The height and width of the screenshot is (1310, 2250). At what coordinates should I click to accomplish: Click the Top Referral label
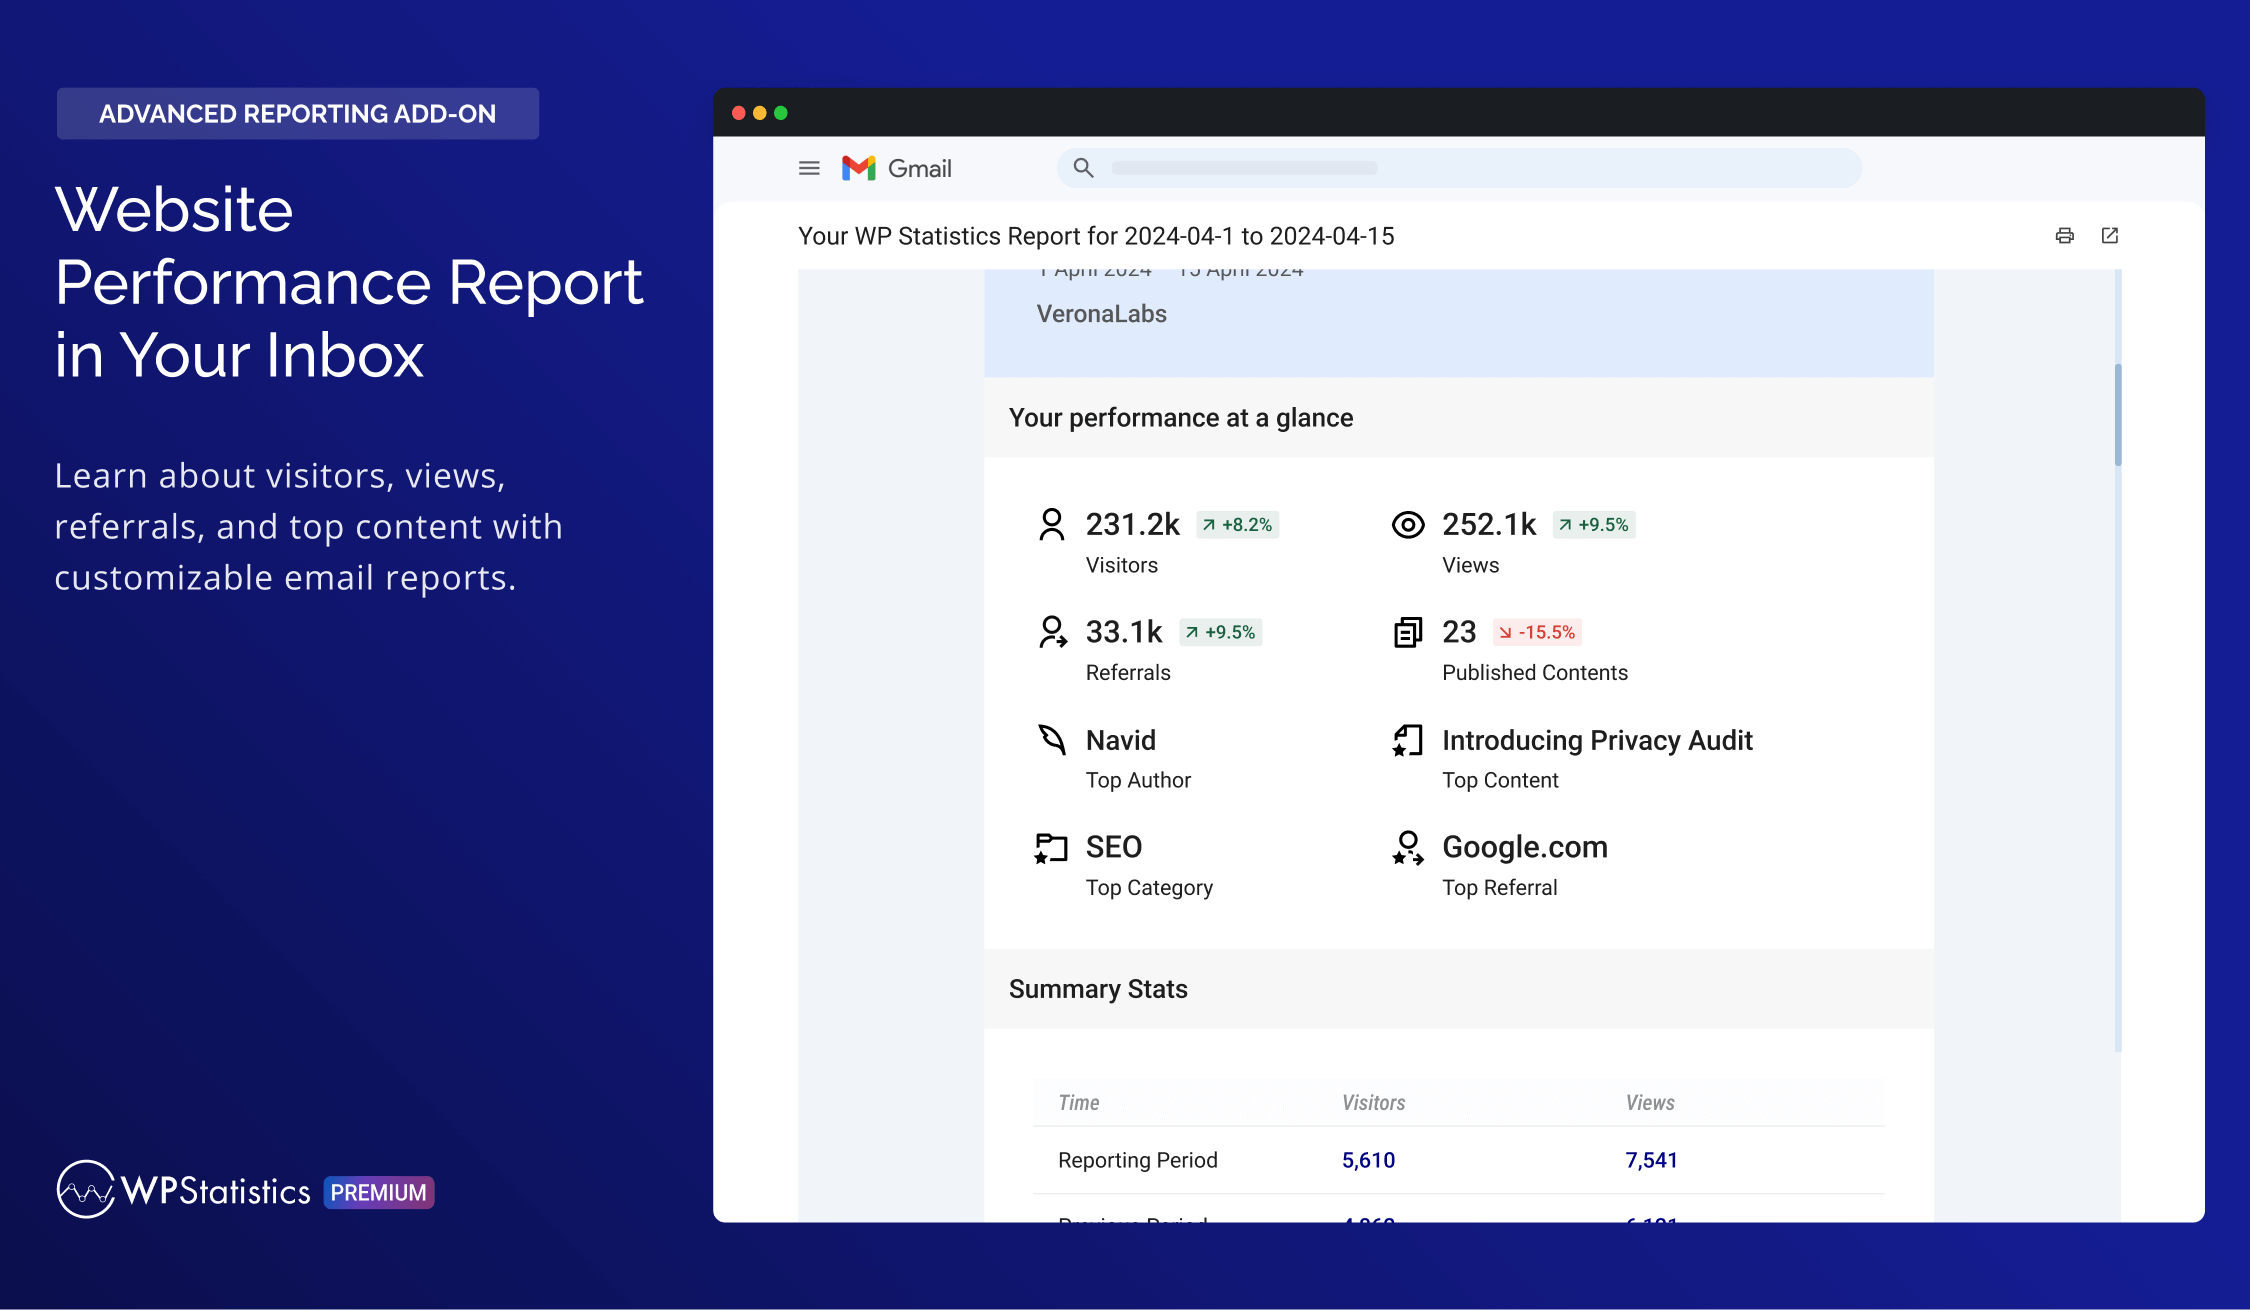coord(1499,888)
